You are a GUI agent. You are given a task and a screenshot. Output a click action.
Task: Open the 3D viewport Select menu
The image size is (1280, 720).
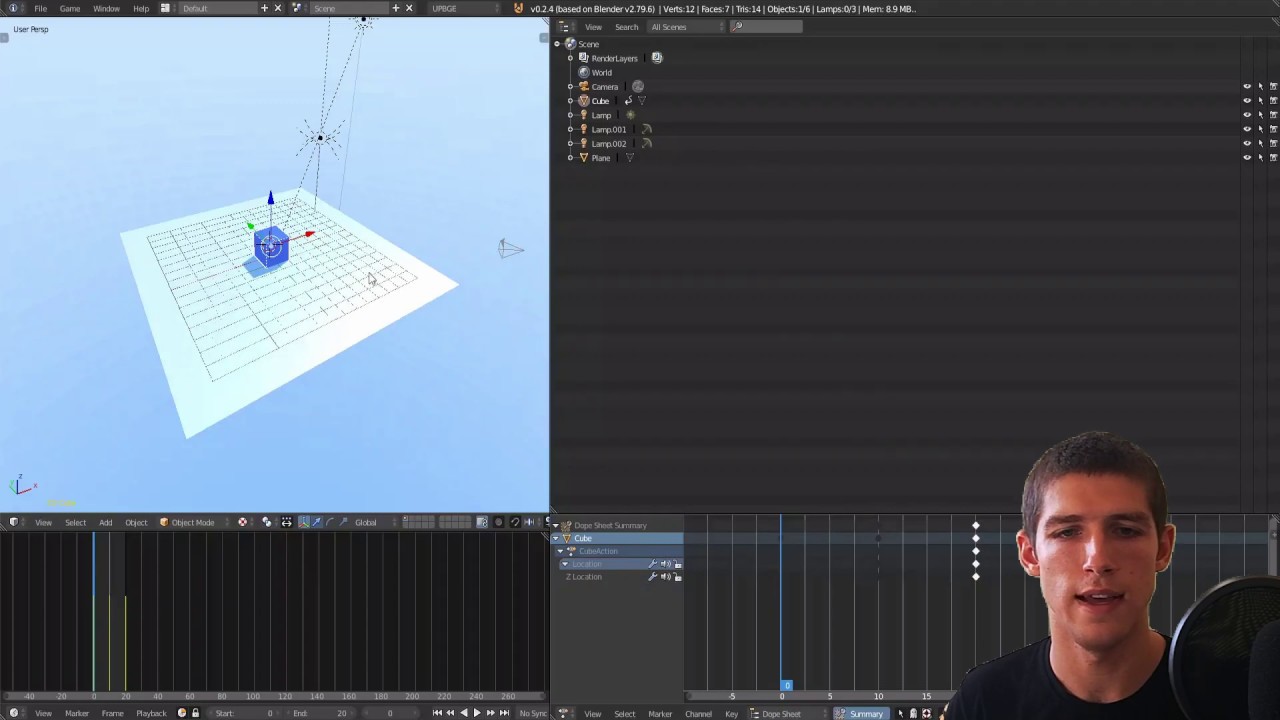(75, 522)
